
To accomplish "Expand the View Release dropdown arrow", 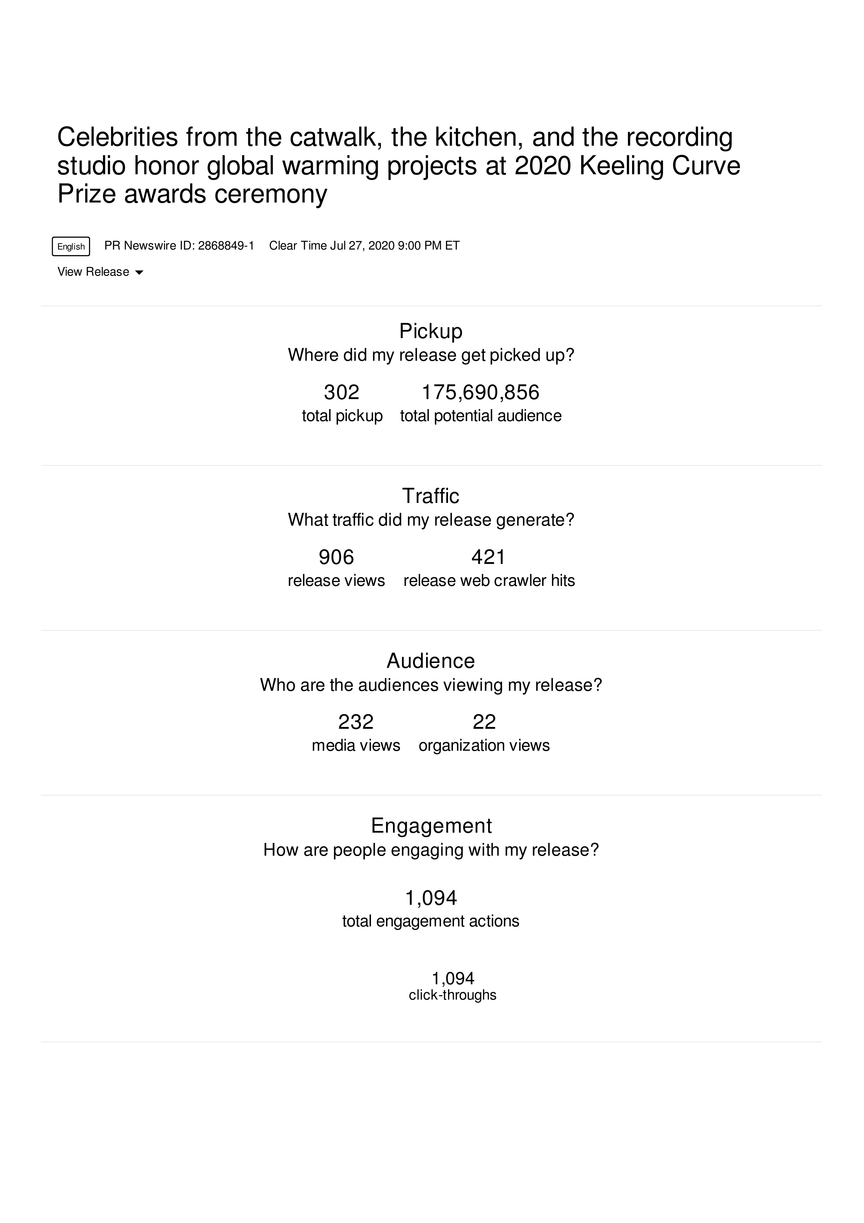I will tap(139, 273).
